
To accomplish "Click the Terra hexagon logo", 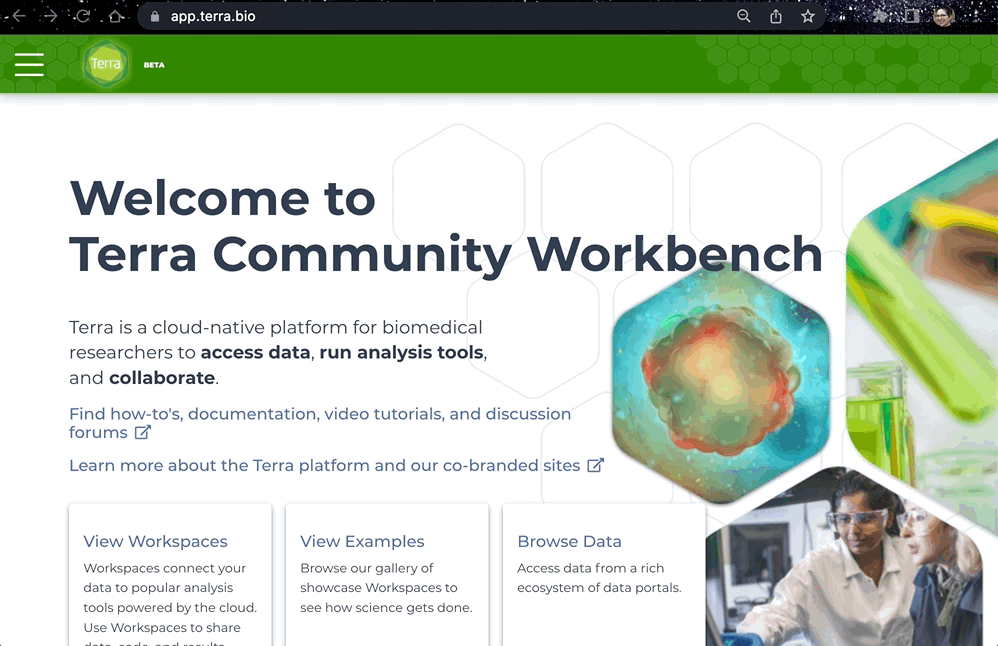I will (106, 64).
